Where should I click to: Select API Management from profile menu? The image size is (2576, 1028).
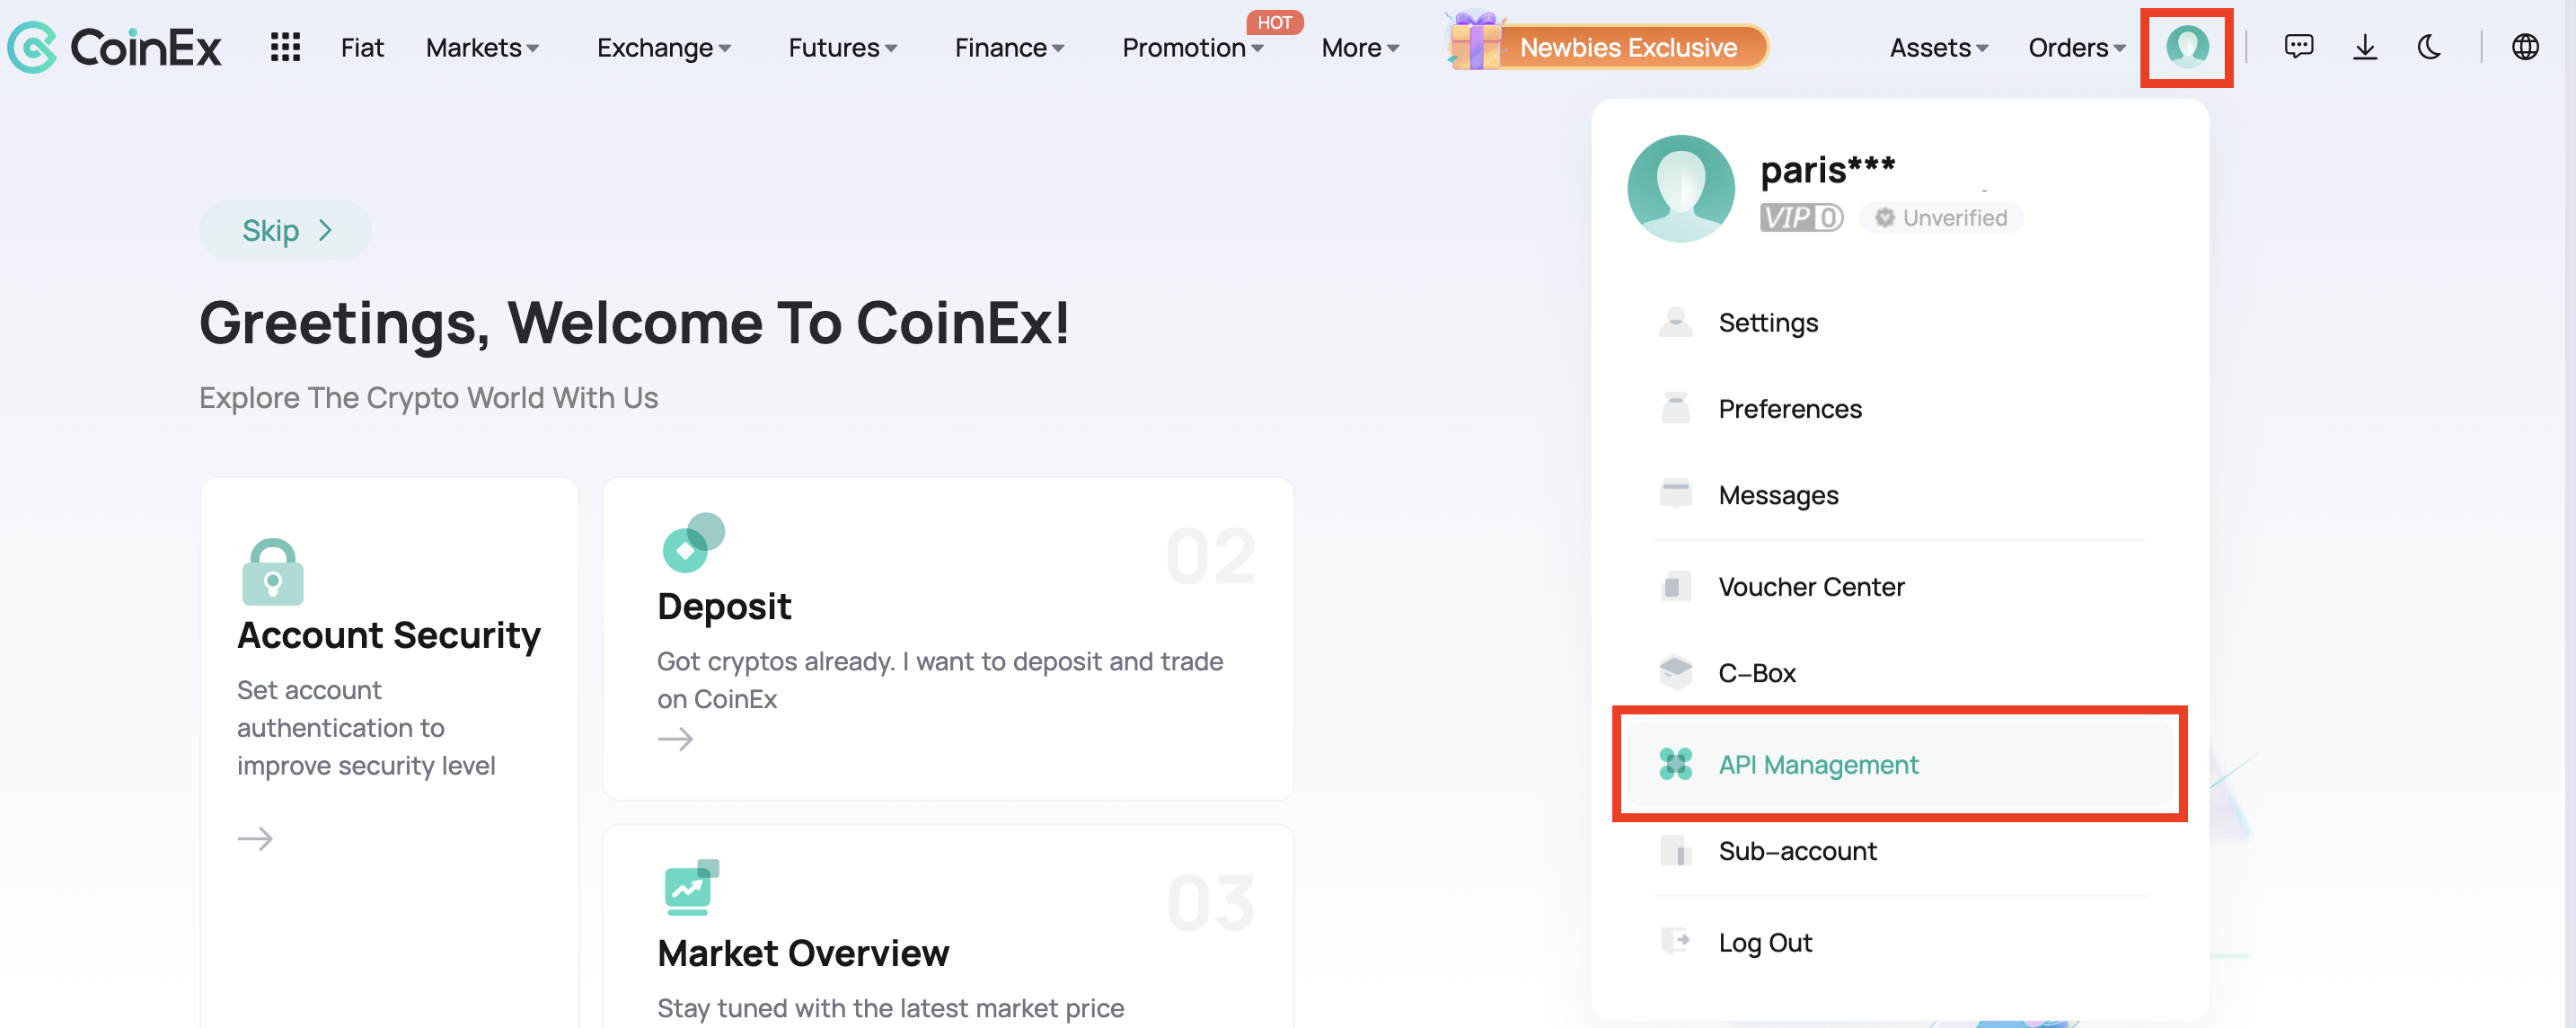pos(1817,765)
